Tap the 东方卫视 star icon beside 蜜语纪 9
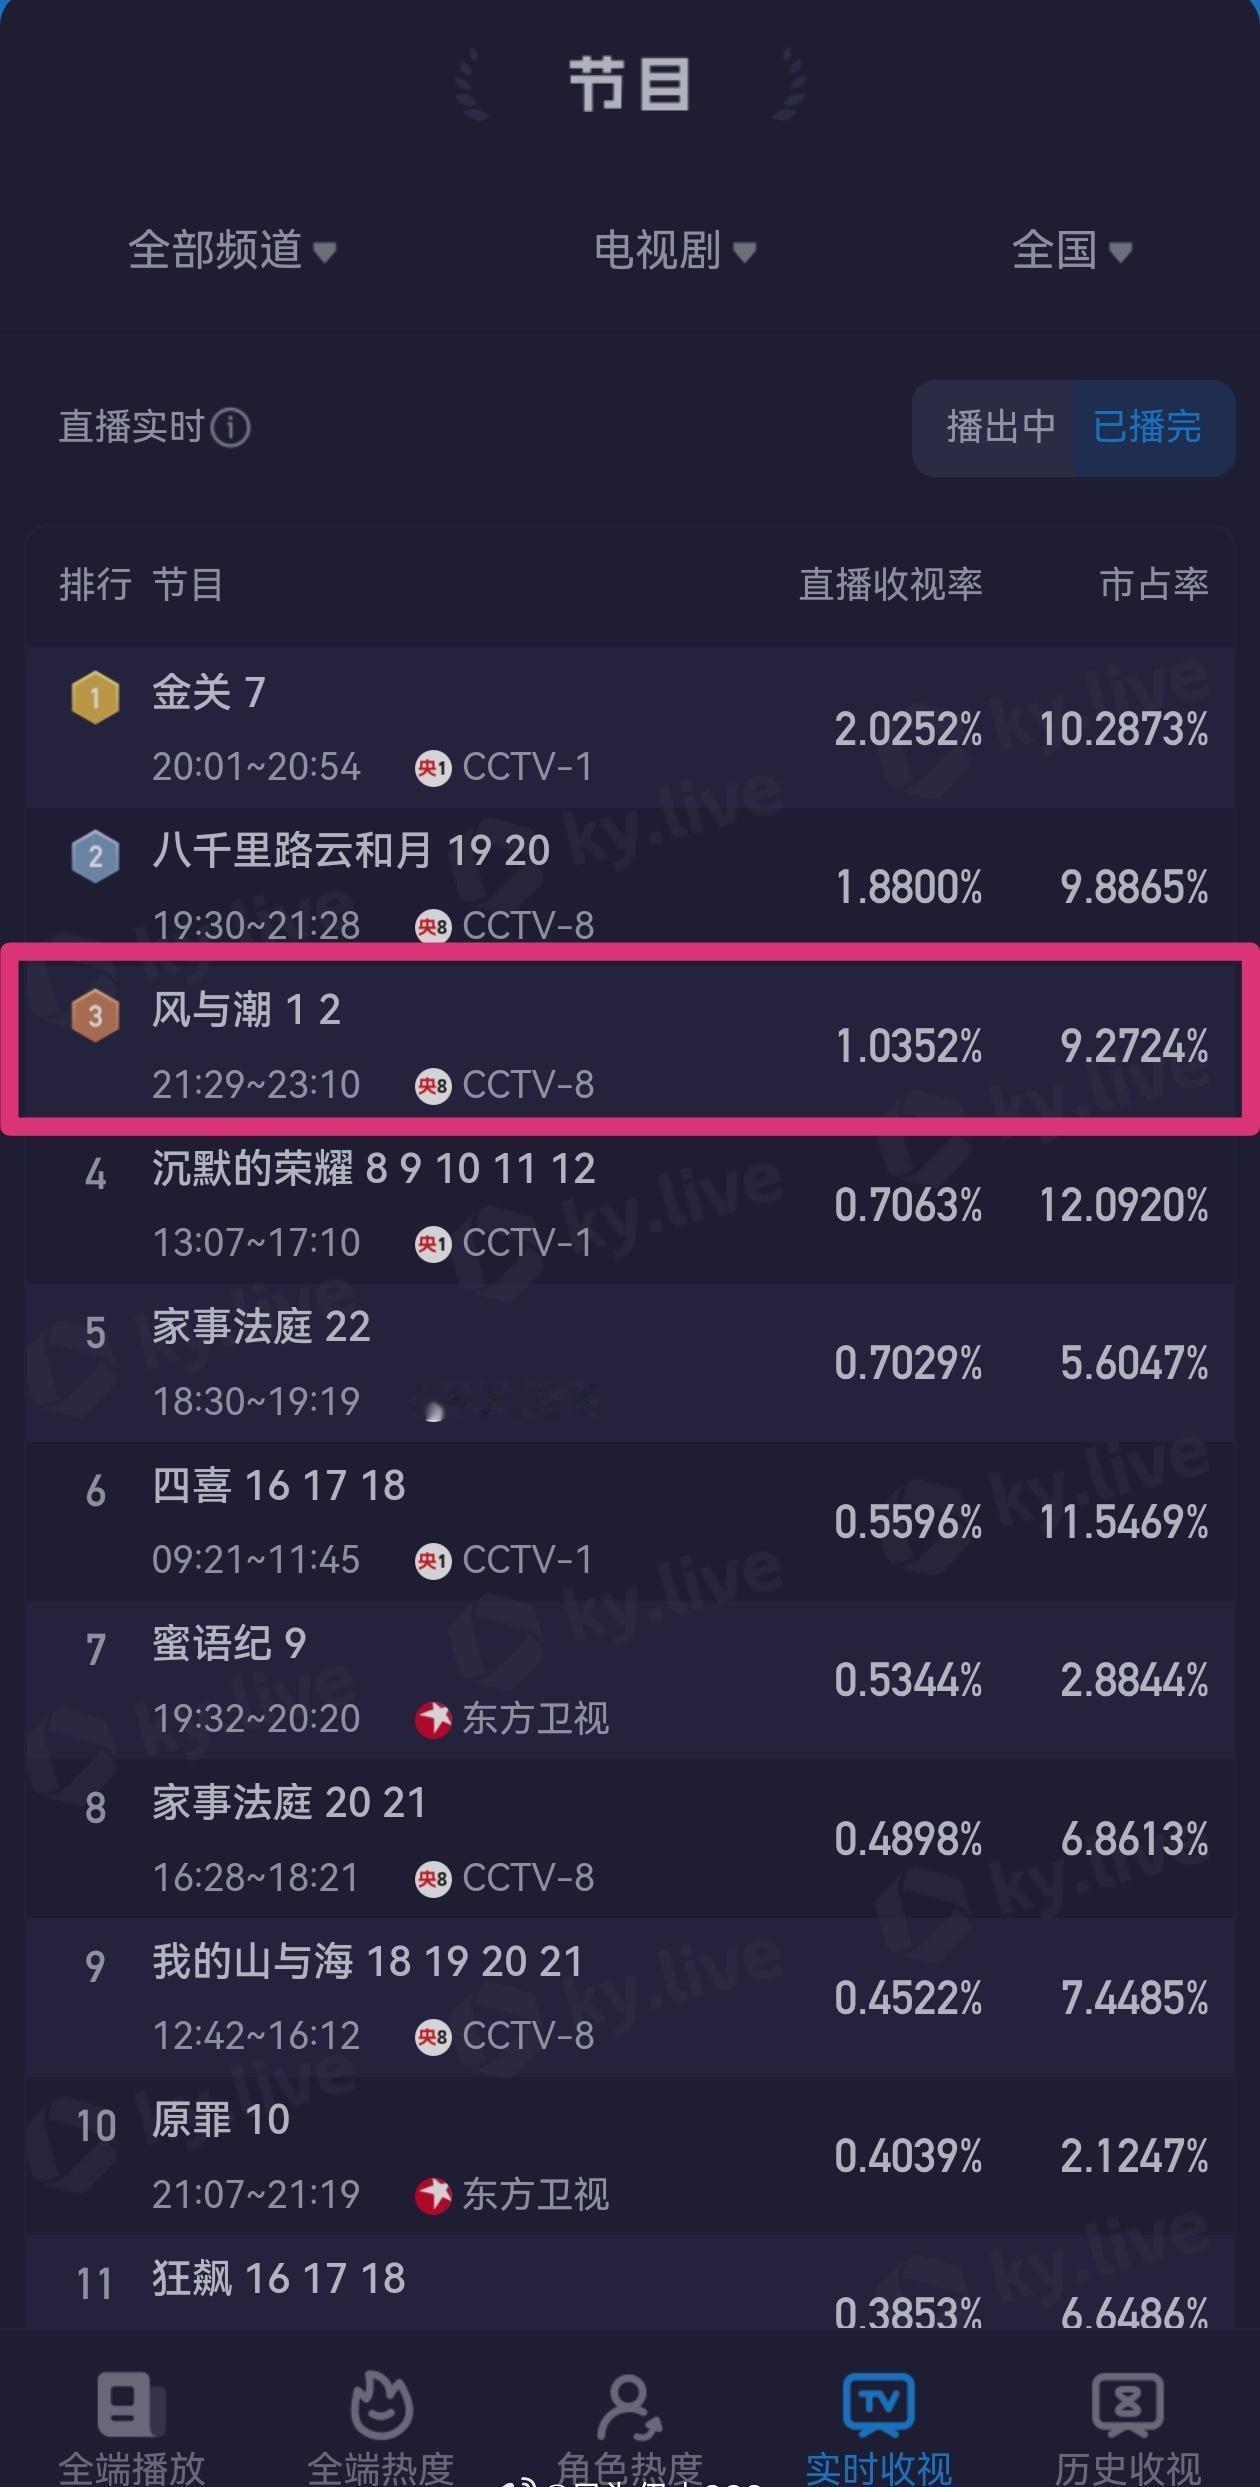Image resolution: width=1260 pixels, height=2487 pixels. [434, 1720]
